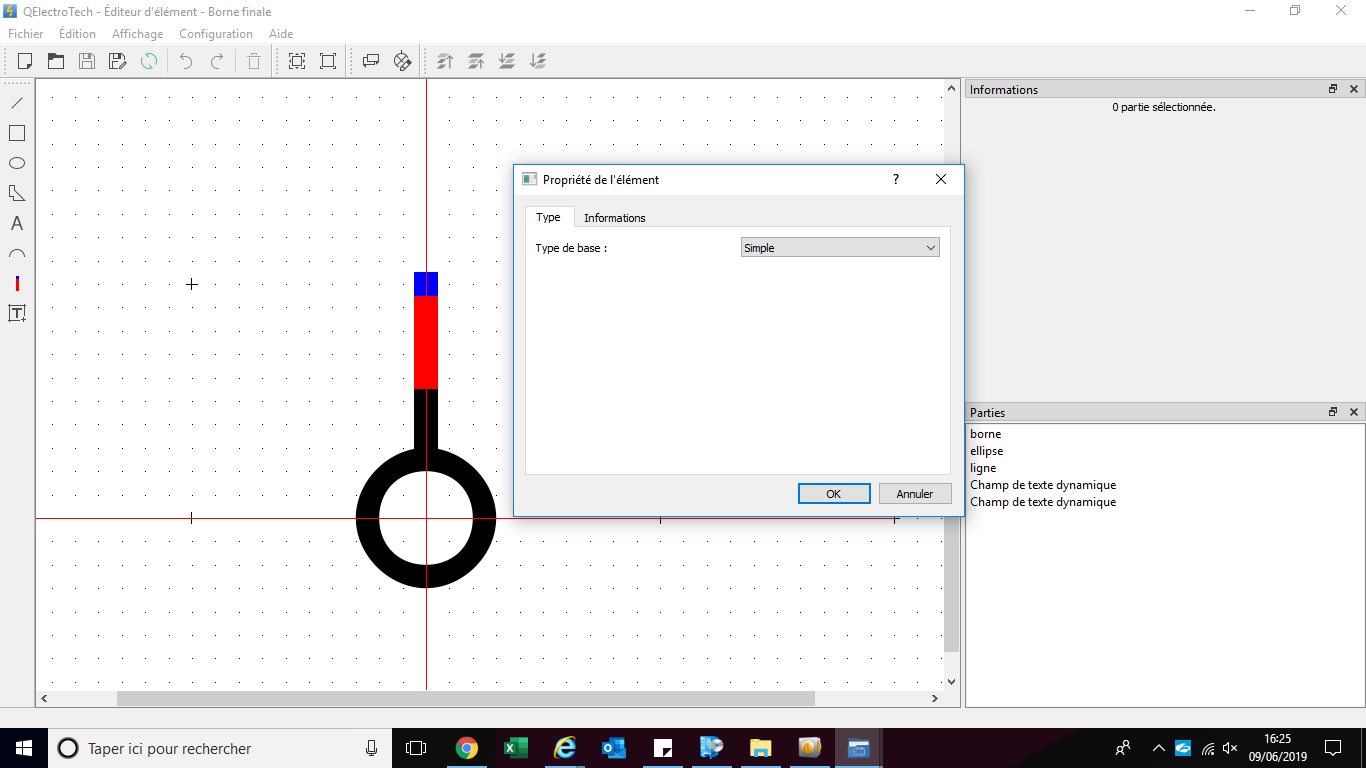
Task: Select the Arc drawing tool
Action: [x=17, y=254]
